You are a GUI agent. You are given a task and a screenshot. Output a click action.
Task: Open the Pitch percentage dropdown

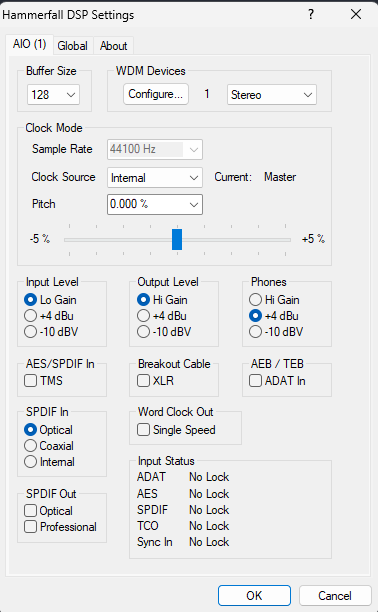coord(155,204)
